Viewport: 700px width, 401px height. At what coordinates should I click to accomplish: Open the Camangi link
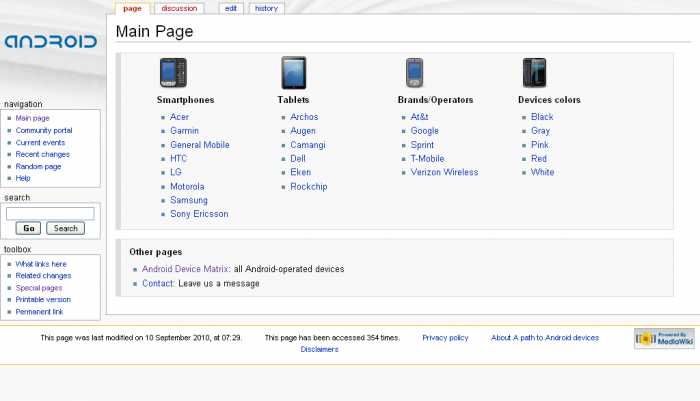click(x=308, y=145)
